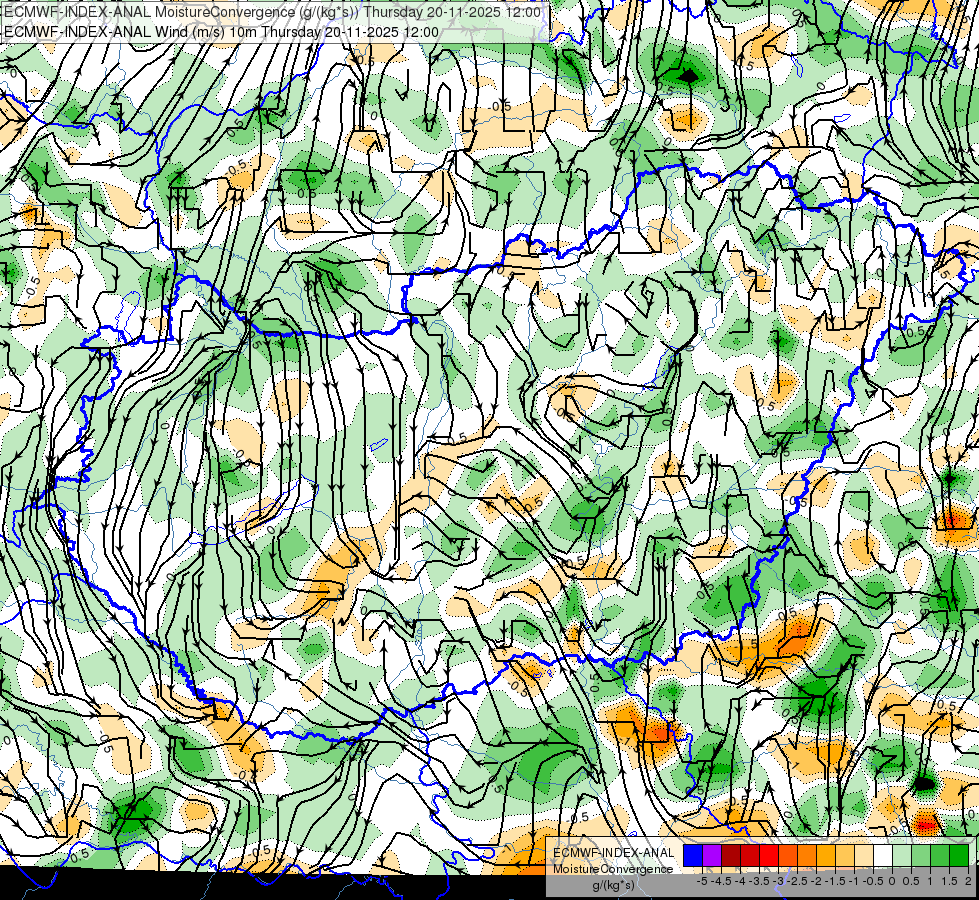Click the light green swatch between 0.5 and 1
This screenshot has width=979, height=900.
(x=921, y=856)
